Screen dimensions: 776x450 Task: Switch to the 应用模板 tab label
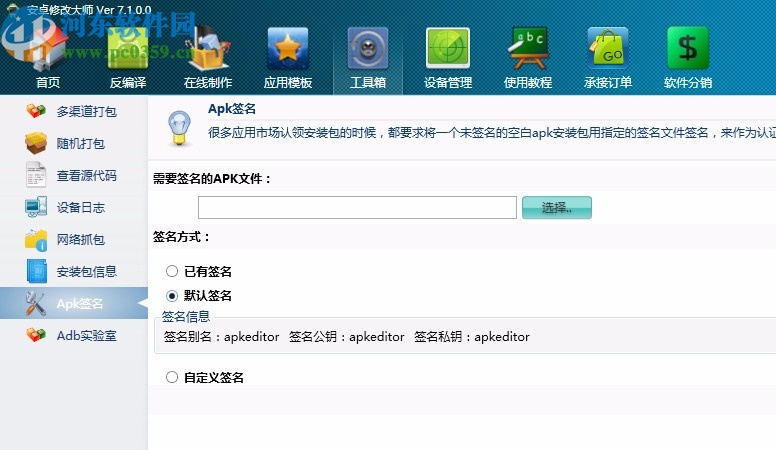coord(288,82)
